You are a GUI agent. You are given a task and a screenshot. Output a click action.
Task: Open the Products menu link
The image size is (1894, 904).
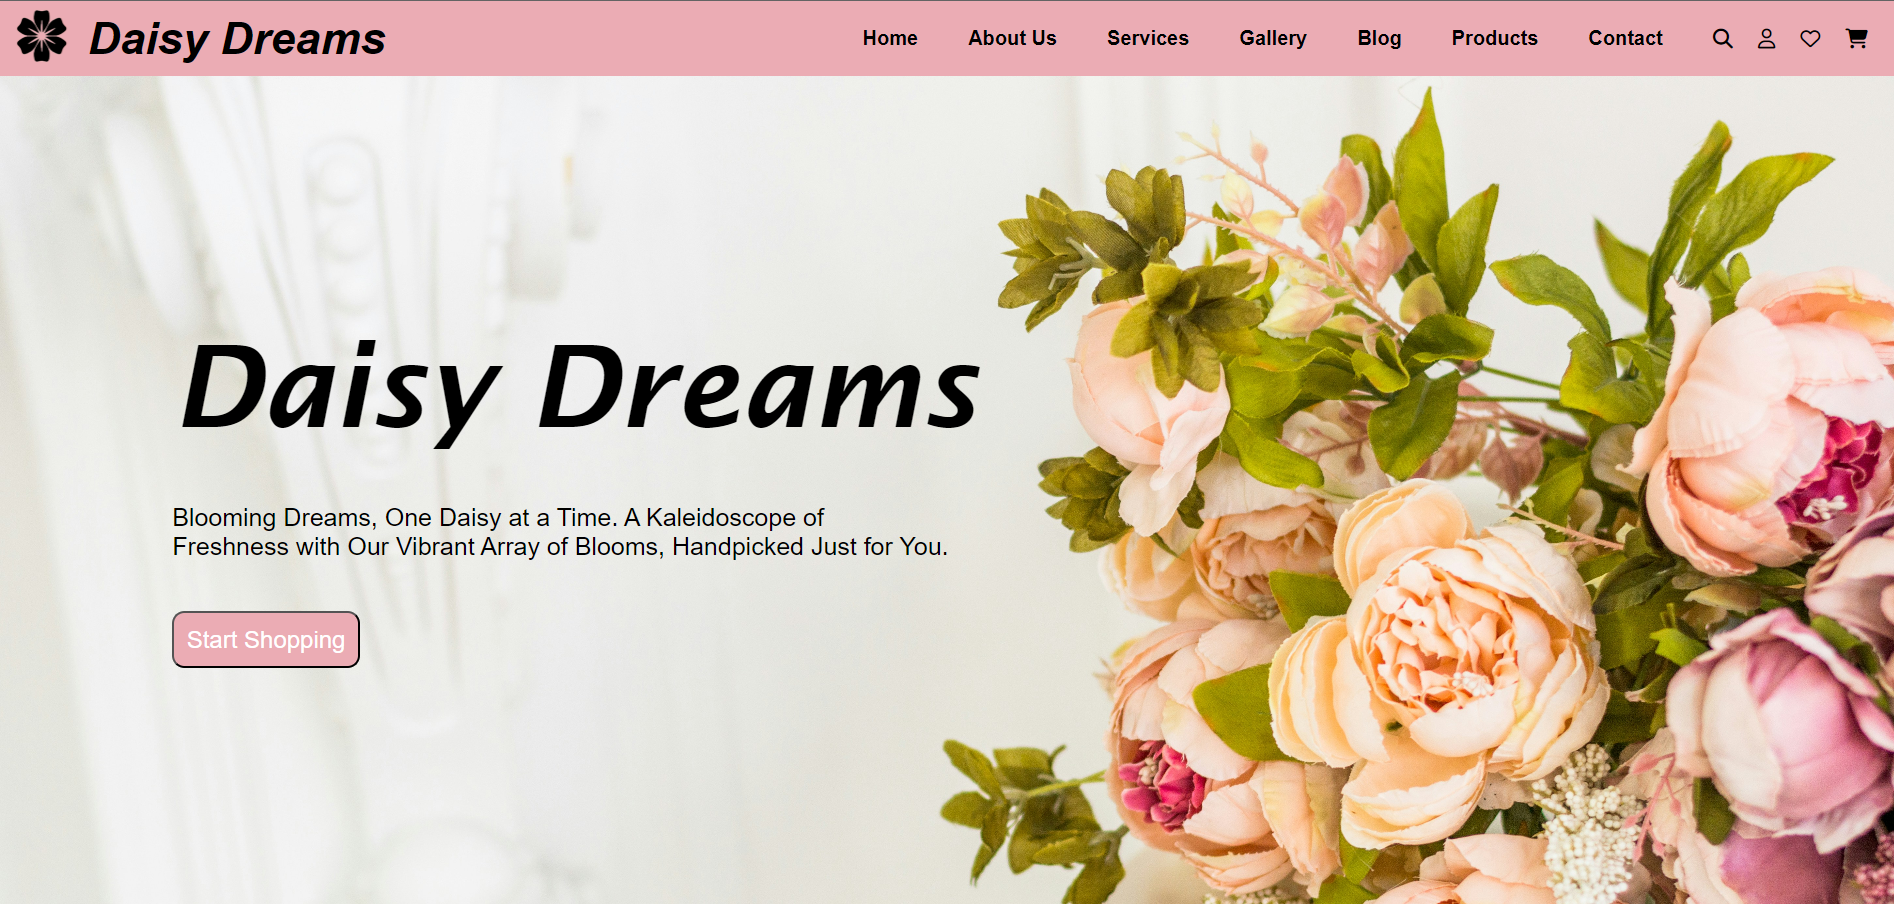(1494, 39)
